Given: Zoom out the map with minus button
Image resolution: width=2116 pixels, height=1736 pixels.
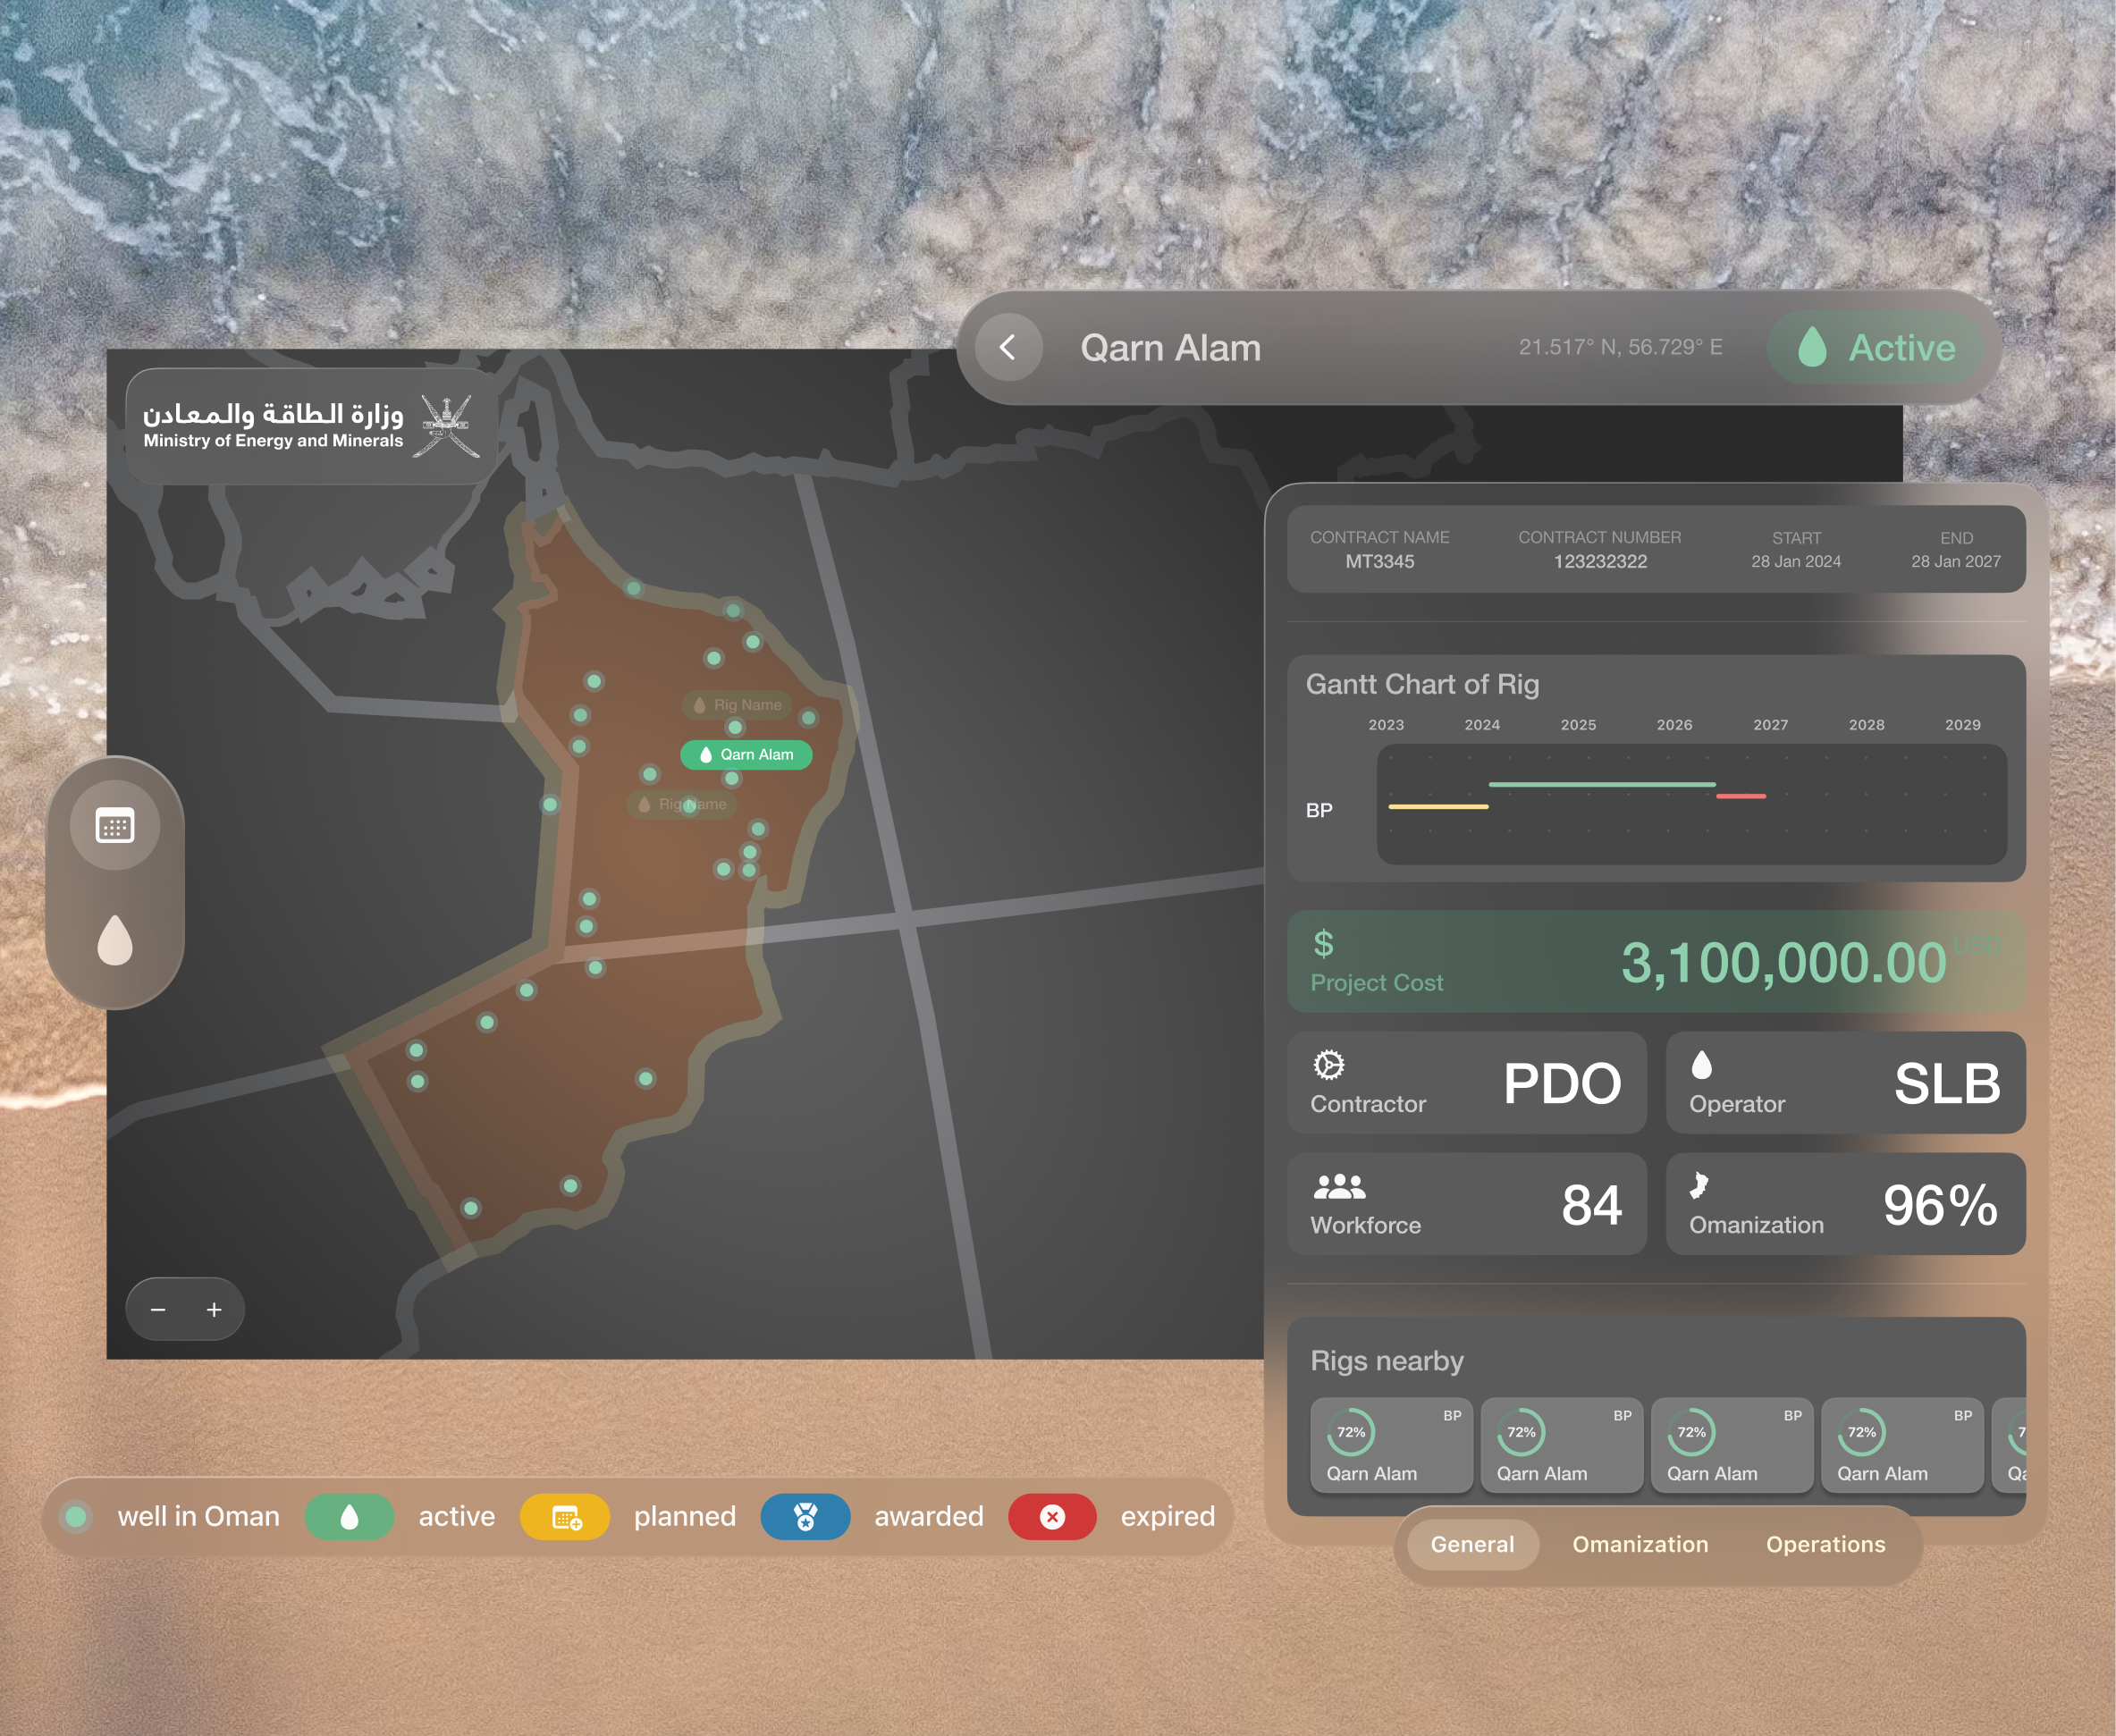Looking at the screenshot, I should [158, 1310].
